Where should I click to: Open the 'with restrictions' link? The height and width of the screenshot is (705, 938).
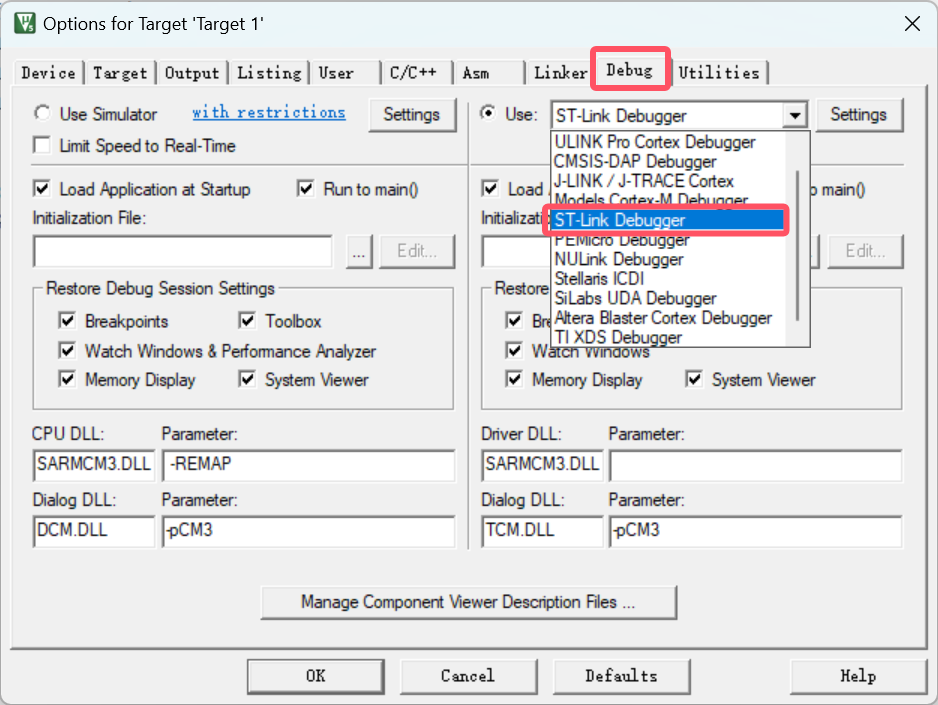click(269, 112)
